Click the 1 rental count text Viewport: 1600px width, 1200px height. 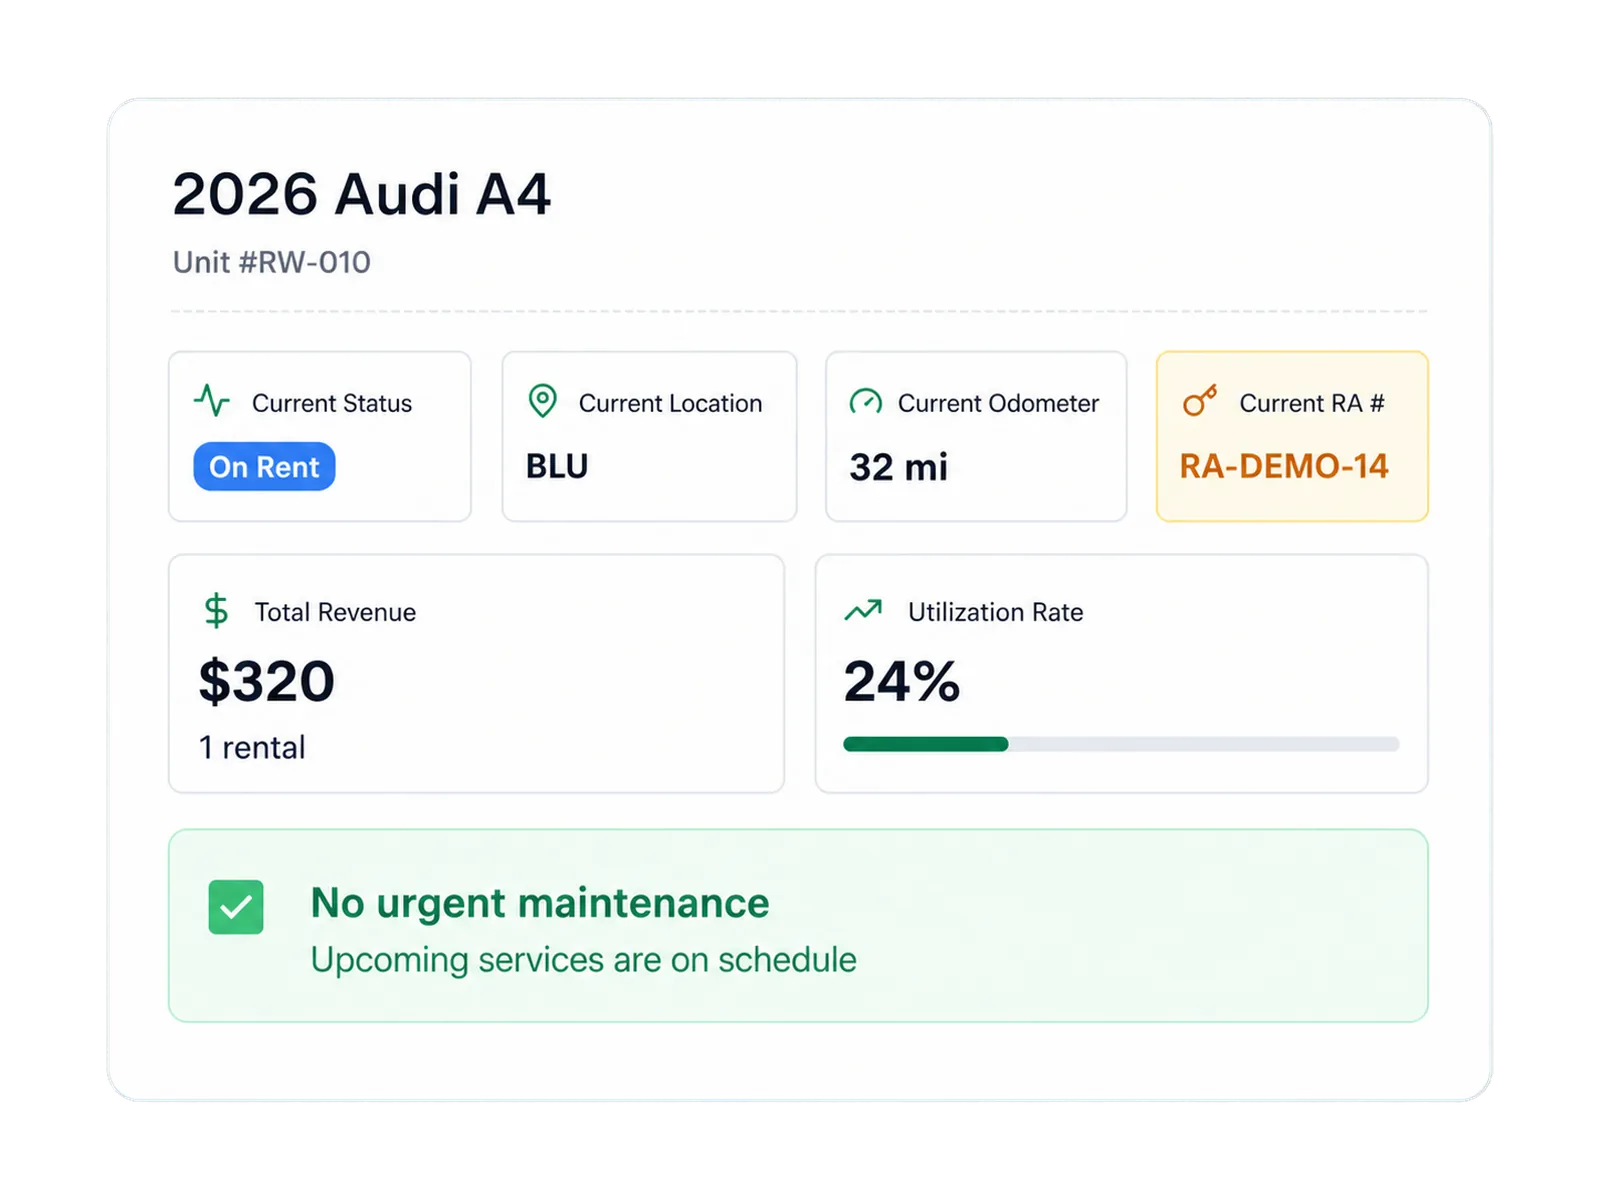coord(252,747)
